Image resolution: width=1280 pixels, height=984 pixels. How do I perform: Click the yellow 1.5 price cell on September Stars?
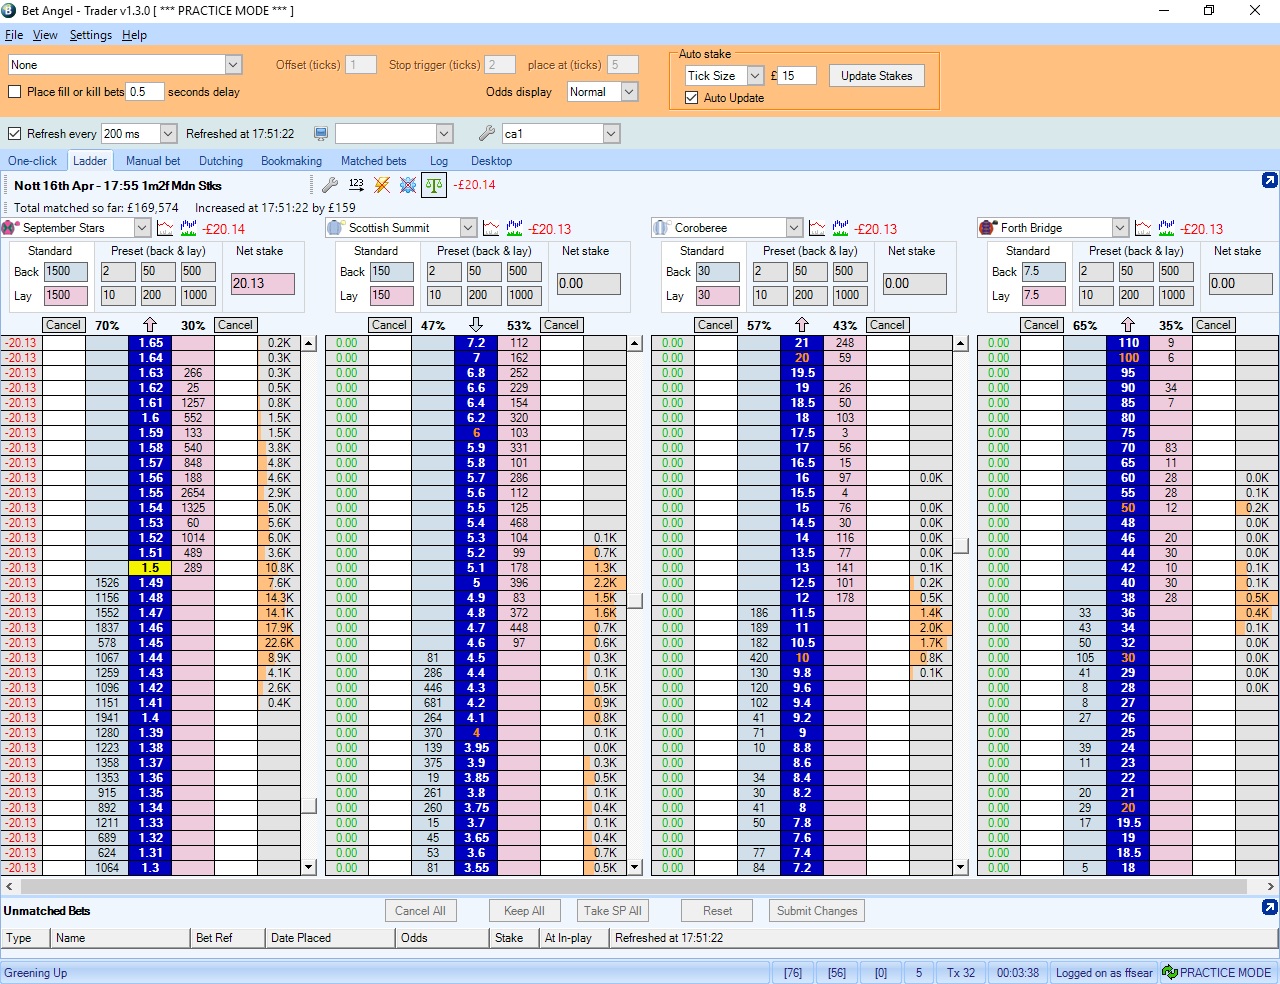click(150, 568)
